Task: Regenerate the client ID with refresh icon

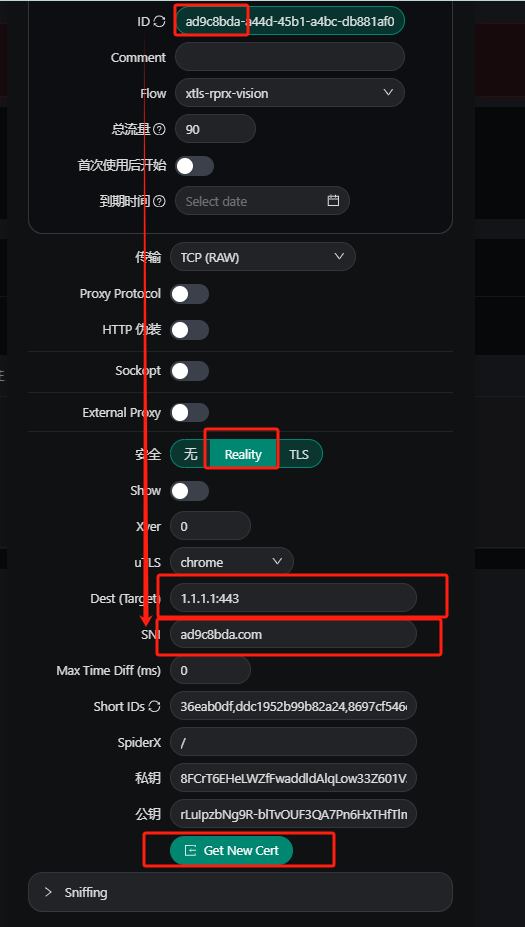Action: [159, 22]
